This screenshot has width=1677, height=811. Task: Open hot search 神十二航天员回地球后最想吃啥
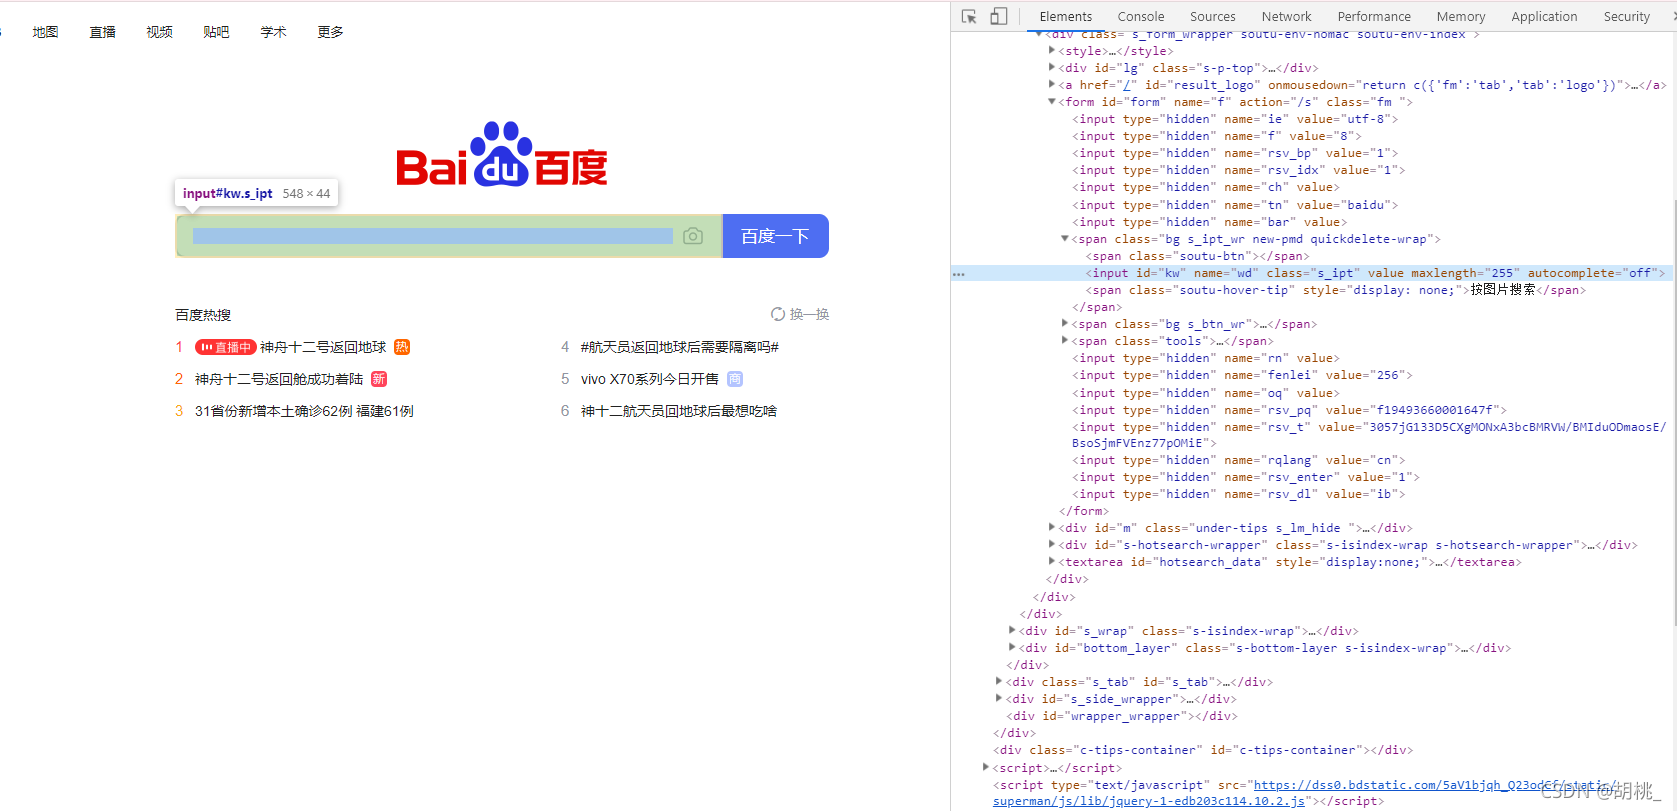679,411
